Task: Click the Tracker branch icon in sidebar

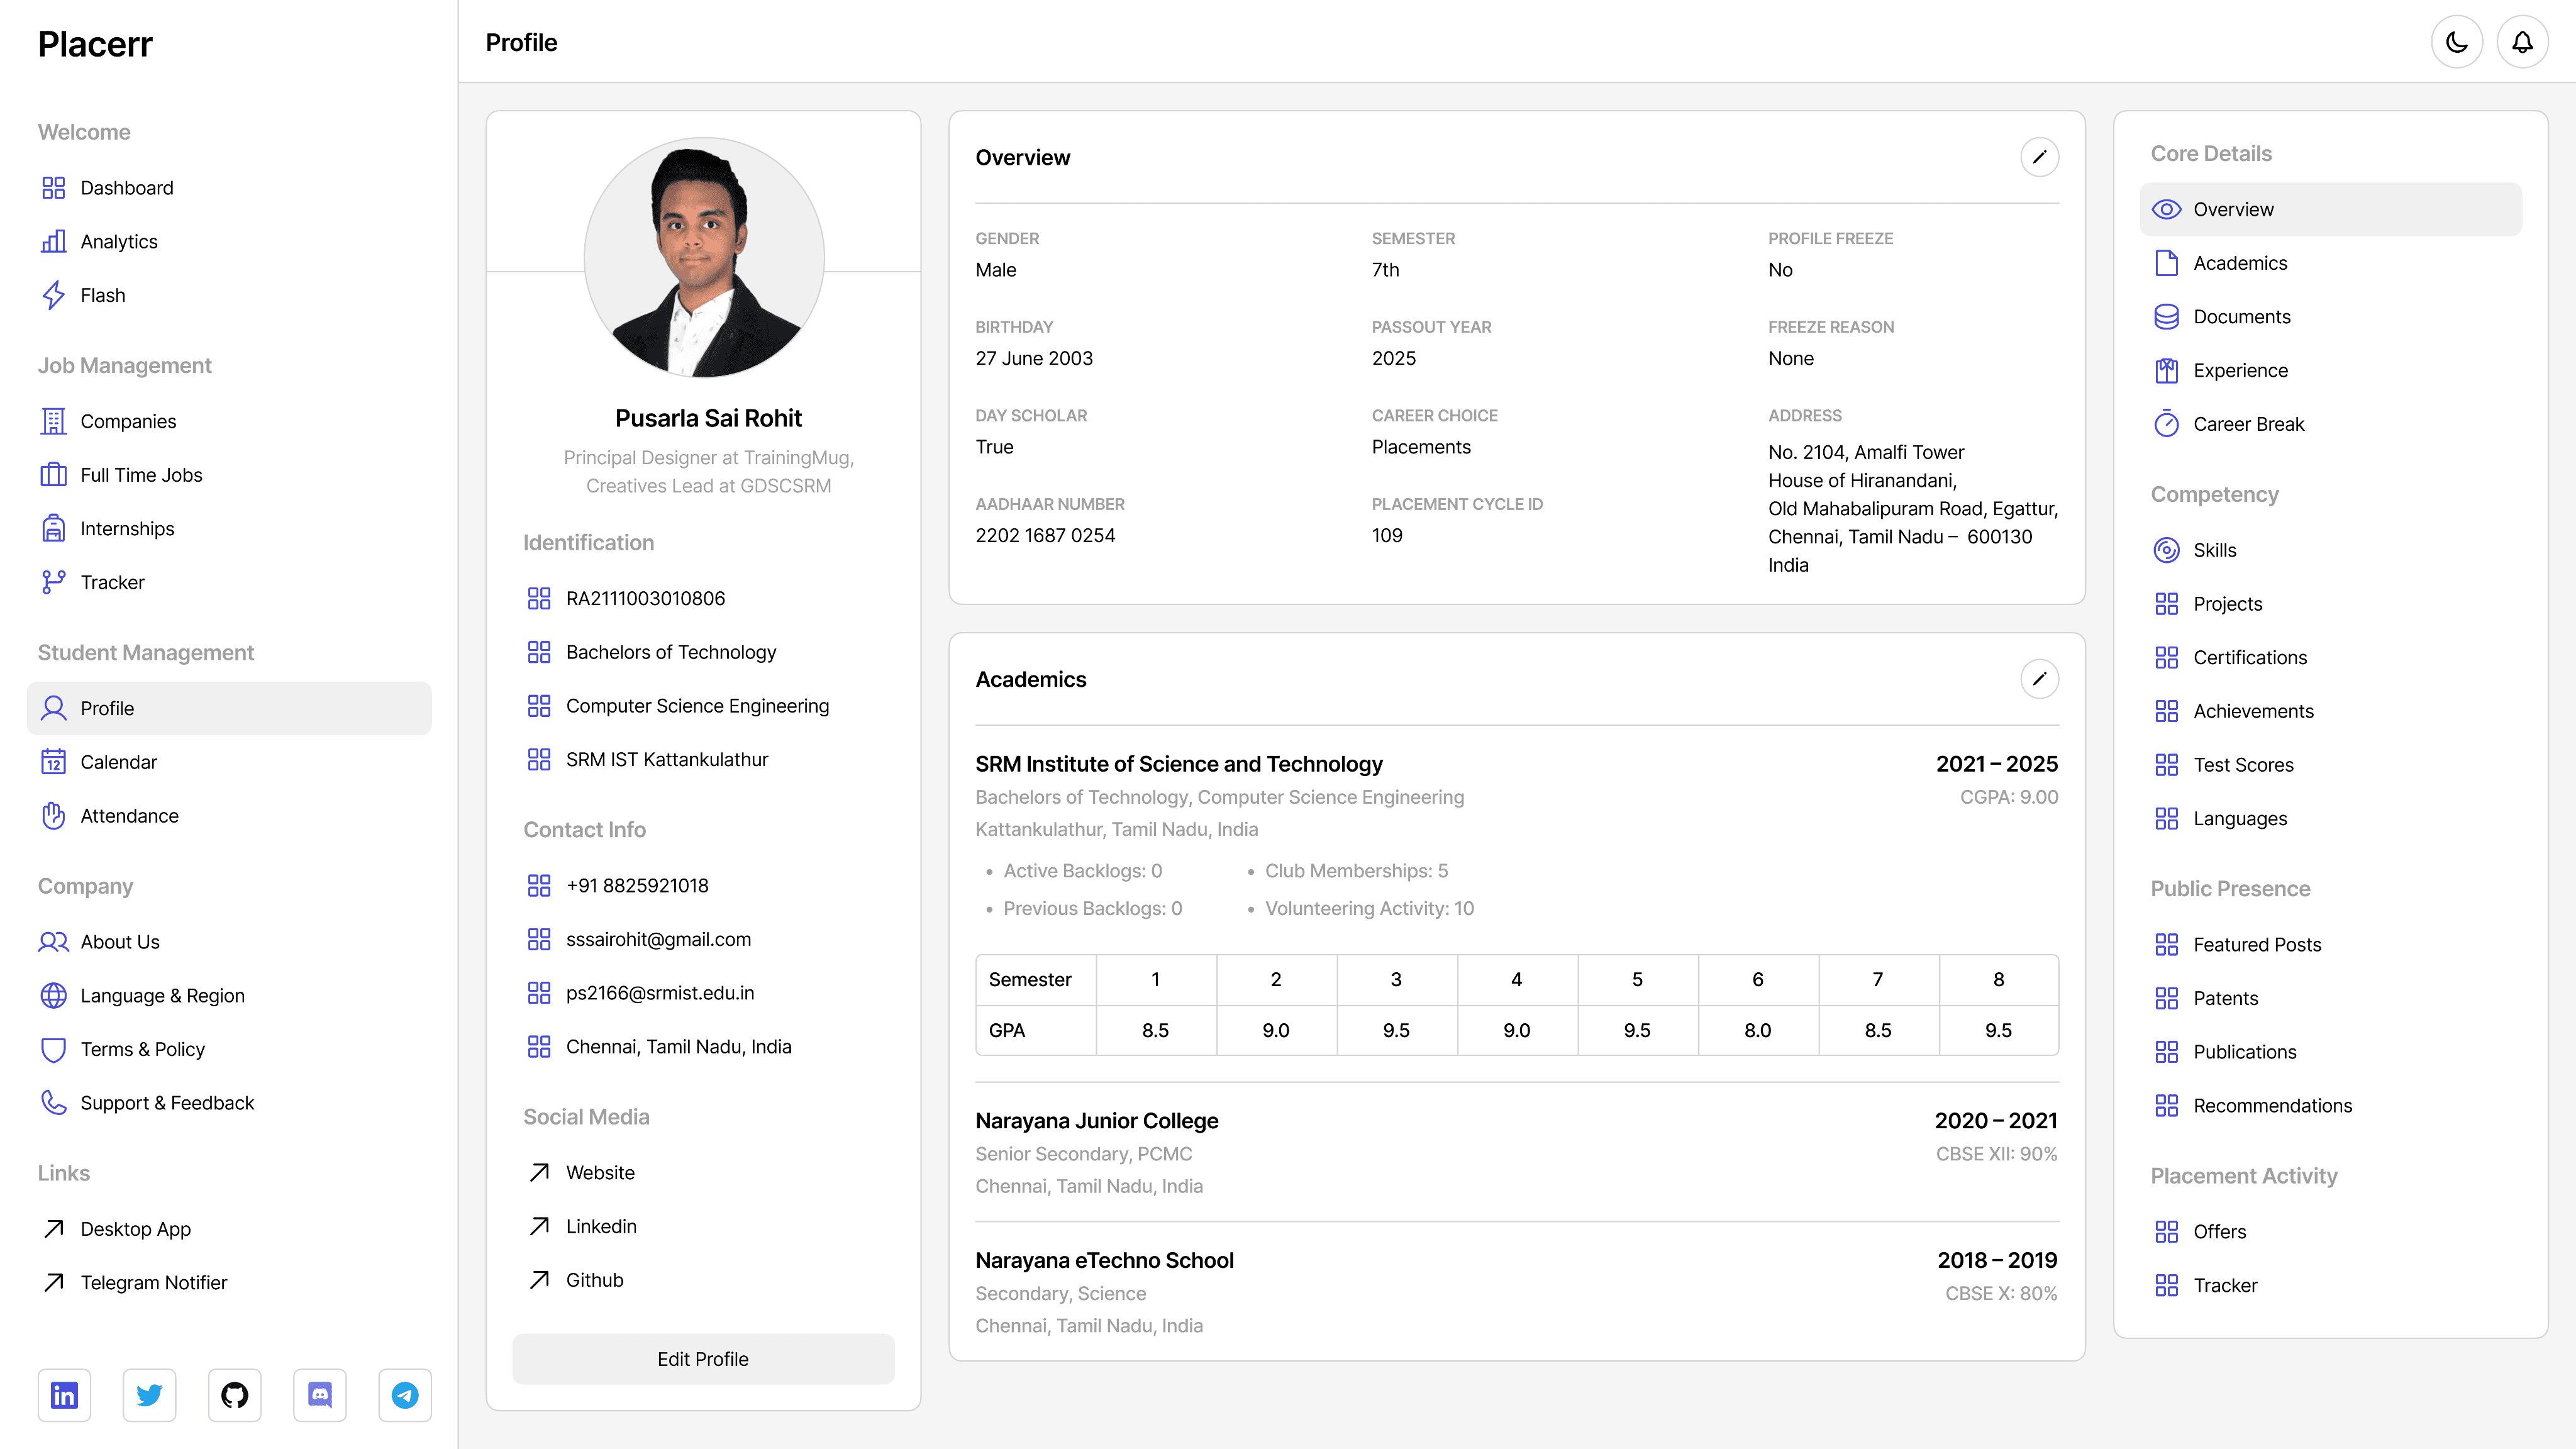Action: tap(53, 582)
